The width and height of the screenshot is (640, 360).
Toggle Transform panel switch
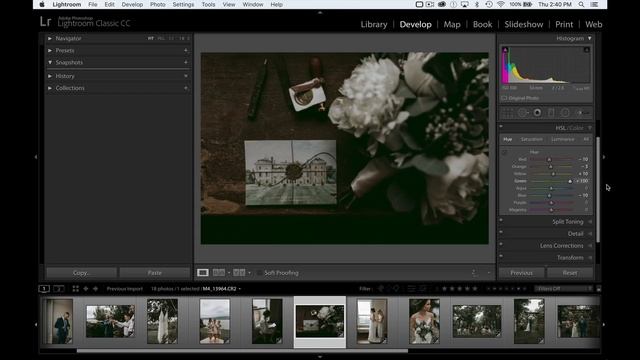click(x=501, y=256)
